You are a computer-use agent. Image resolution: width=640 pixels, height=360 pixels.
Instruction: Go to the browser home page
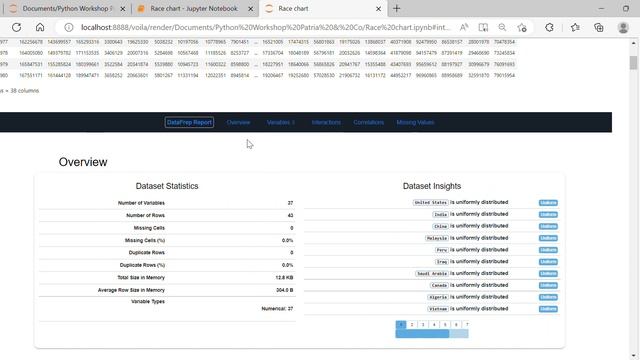tap(40, 27)
